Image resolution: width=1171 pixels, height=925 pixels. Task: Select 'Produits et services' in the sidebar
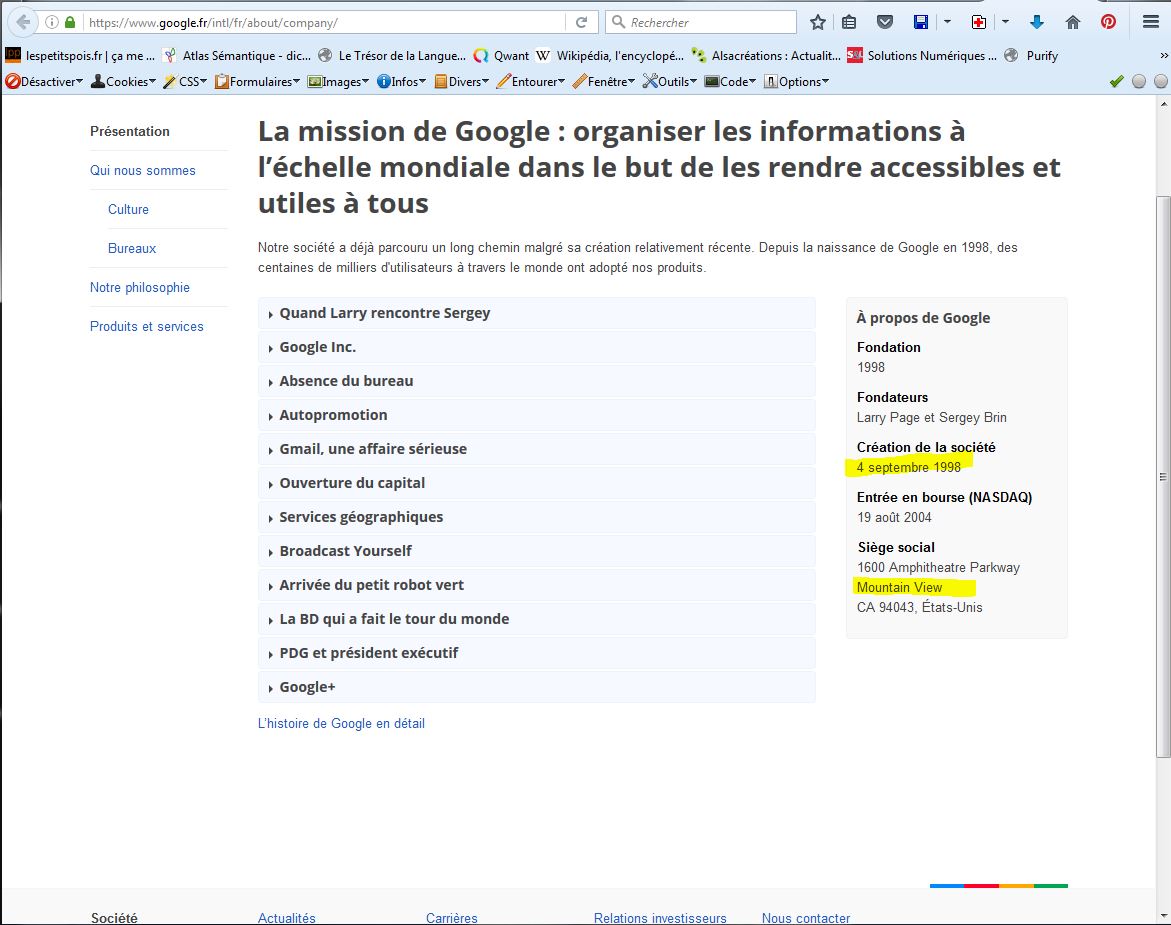[146, 326]
